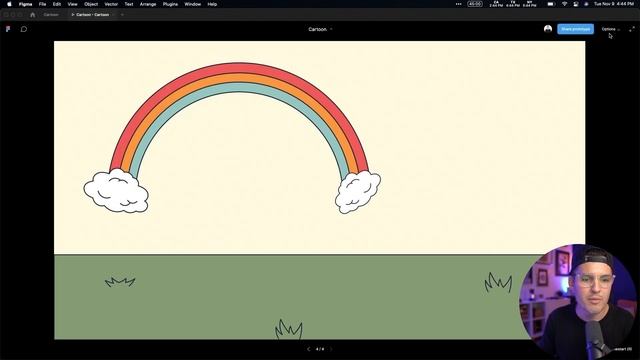This screenshot has width=640, height=360.
Task: Click the user avatar
Action: pos(548,29)
